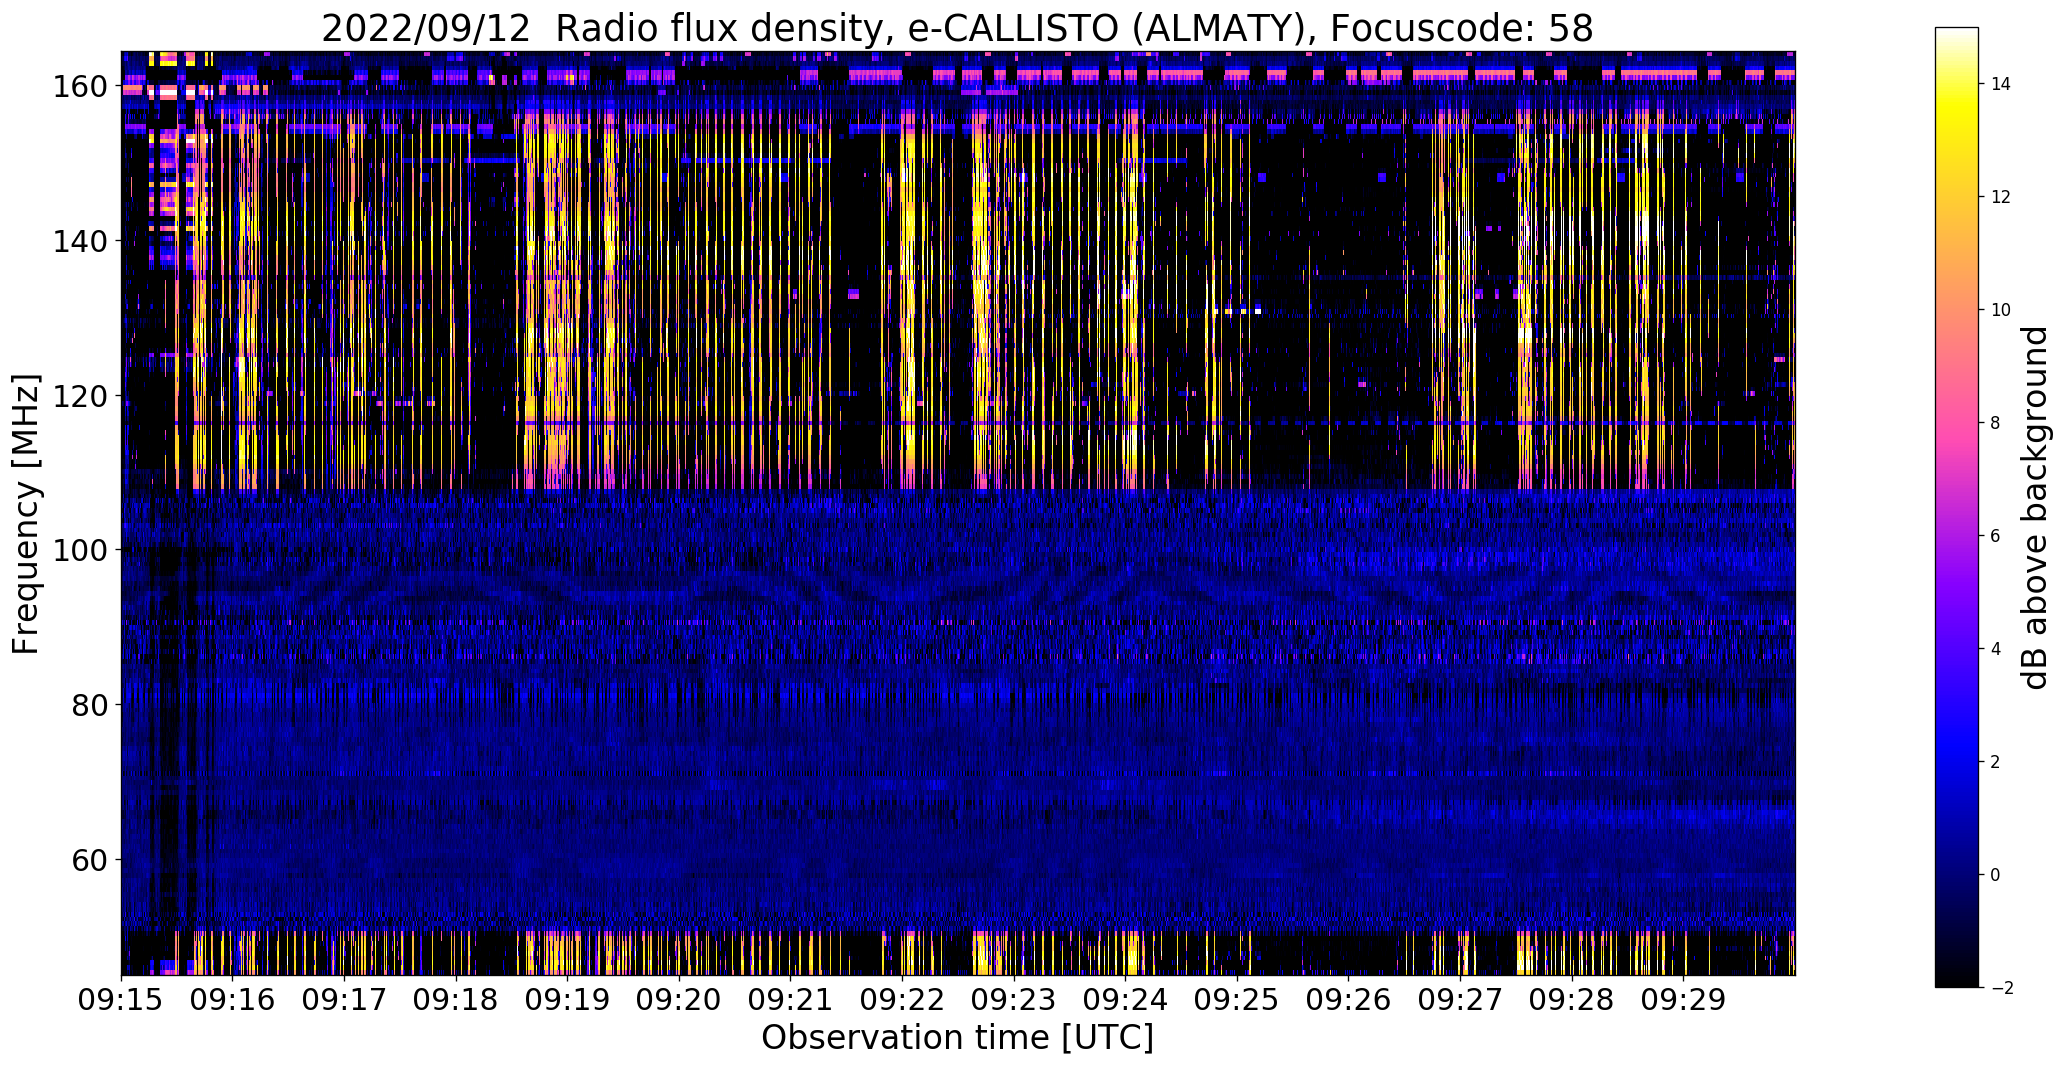The height and width of the screenshot is (1067, 2066).
Task: Click the 09:26 time tick label
Action: coord(1349,999)
